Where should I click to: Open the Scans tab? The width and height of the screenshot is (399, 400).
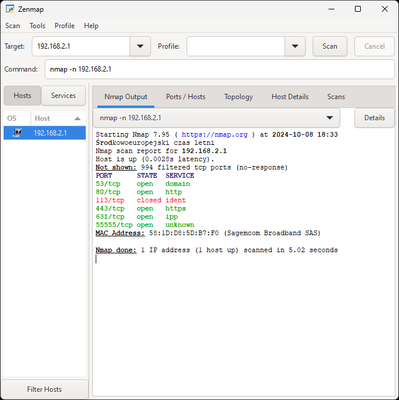point(336,97)
